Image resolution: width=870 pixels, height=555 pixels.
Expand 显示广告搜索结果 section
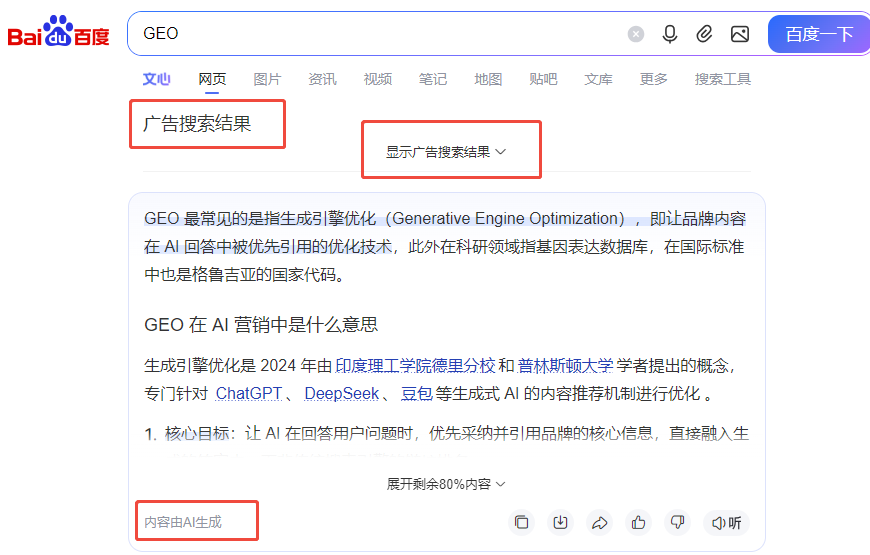[x=446, y=152]
